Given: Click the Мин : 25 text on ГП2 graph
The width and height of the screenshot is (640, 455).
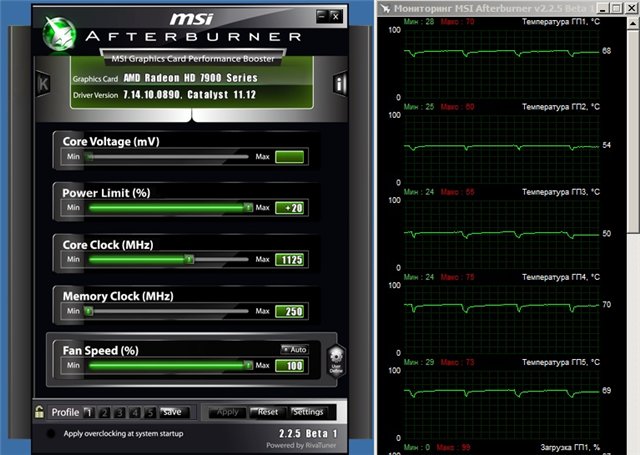Looking at the screenshot, I should pos(419,107).
